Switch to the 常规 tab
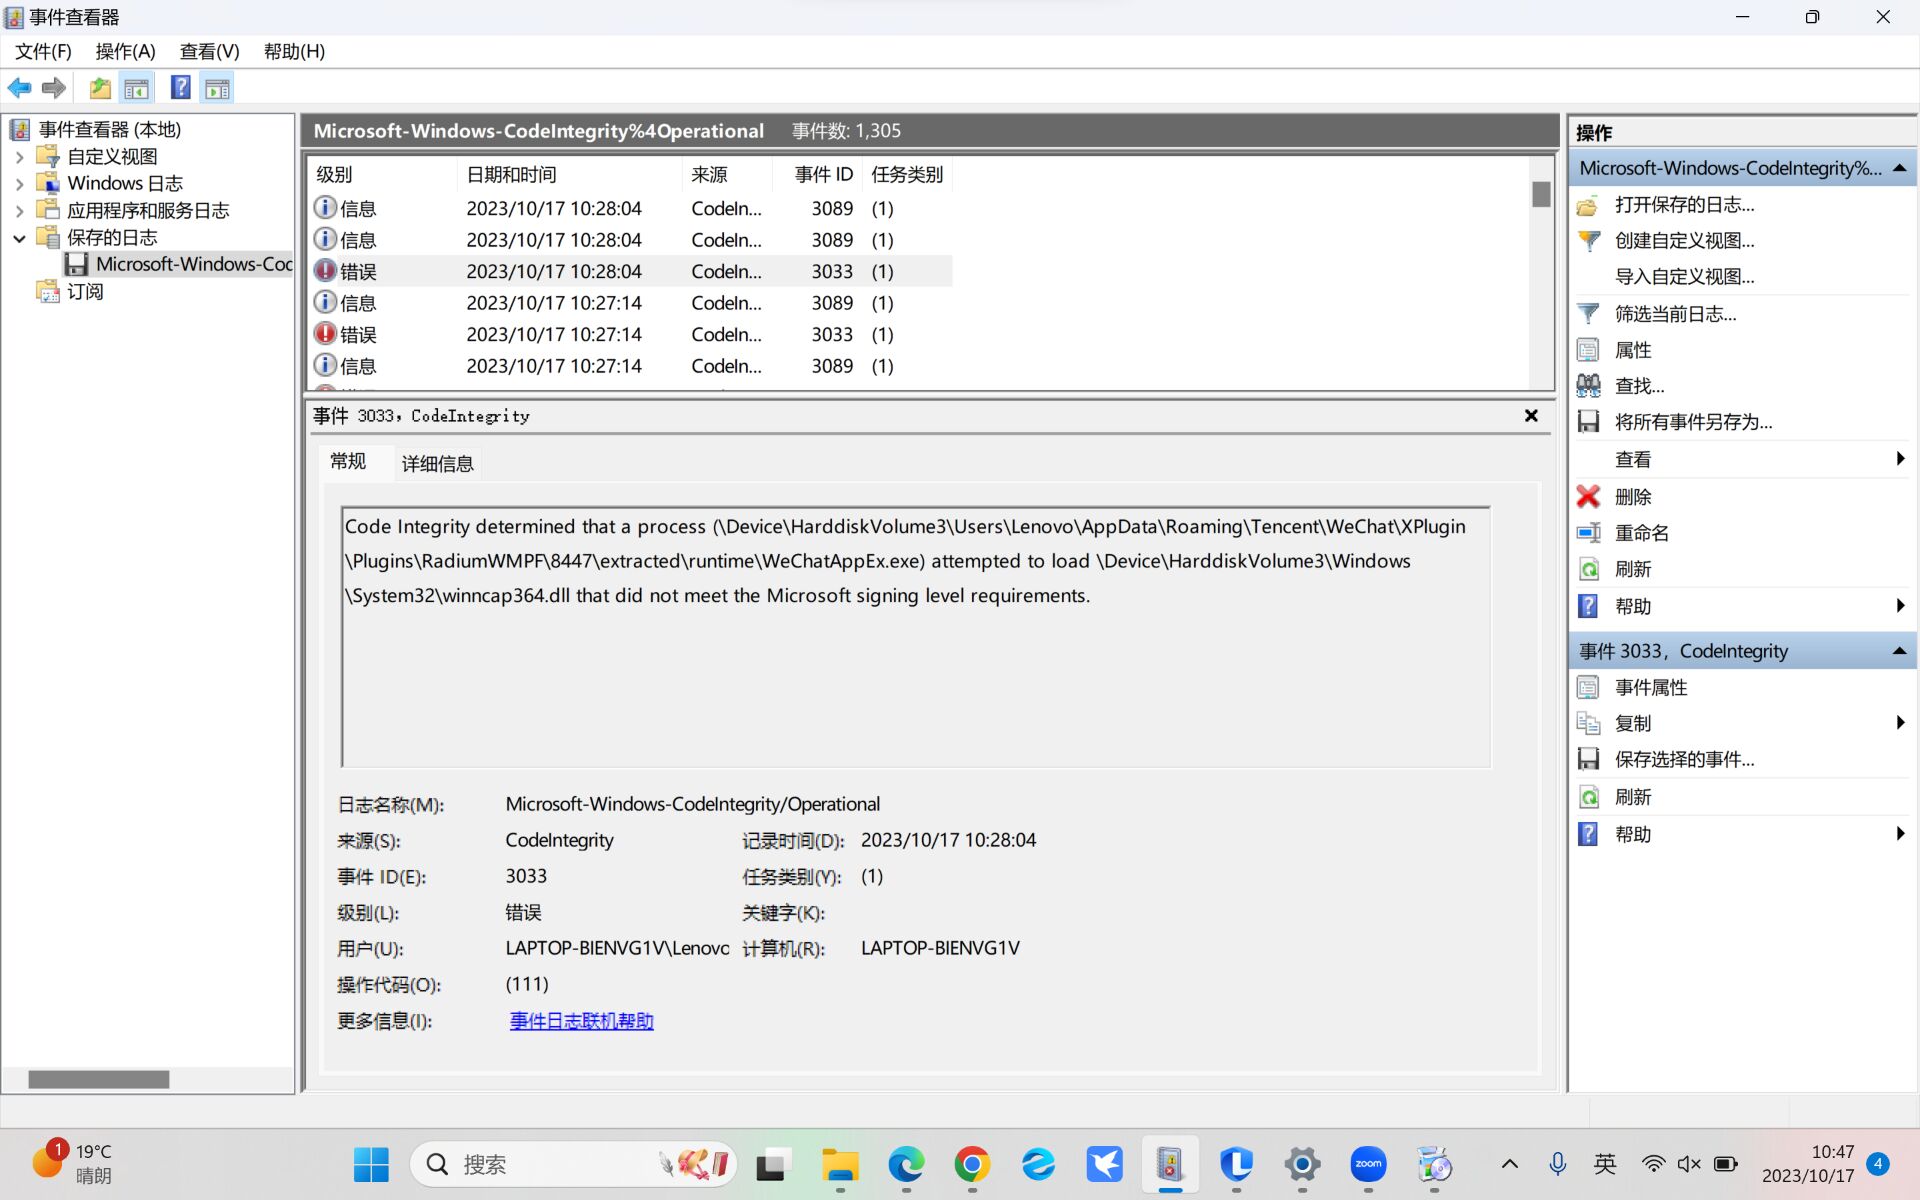The width and height of the screenshot is (1920, 1200). point(348,461)
